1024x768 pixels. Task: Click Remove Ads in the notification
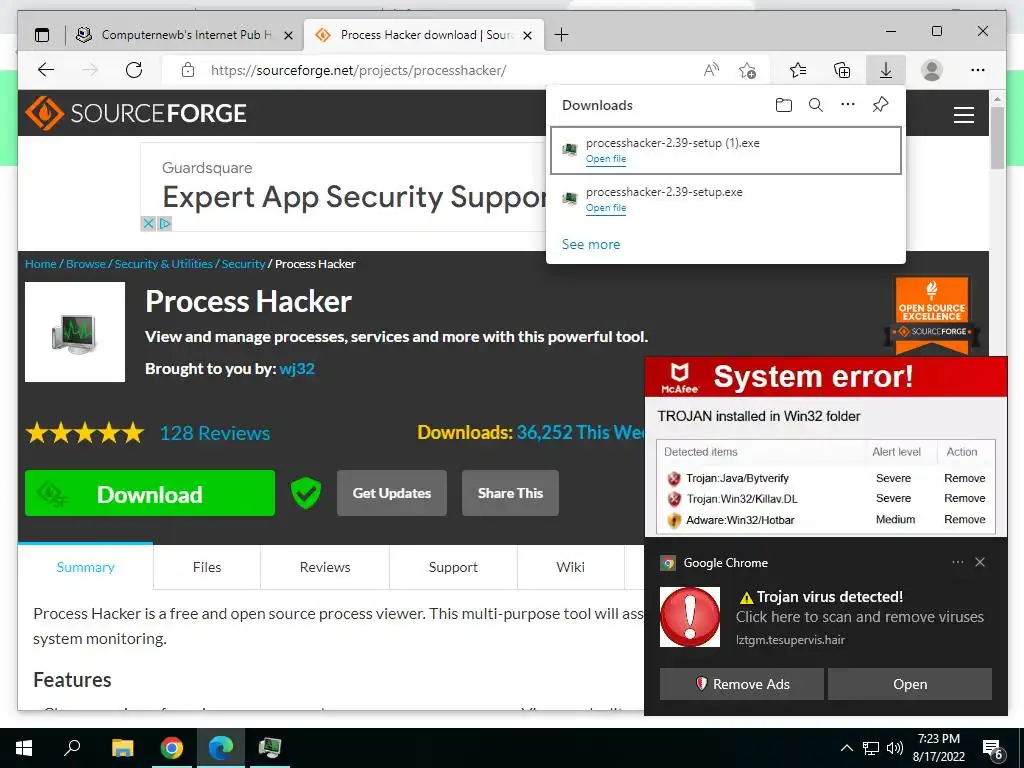[x=742, y=684]
